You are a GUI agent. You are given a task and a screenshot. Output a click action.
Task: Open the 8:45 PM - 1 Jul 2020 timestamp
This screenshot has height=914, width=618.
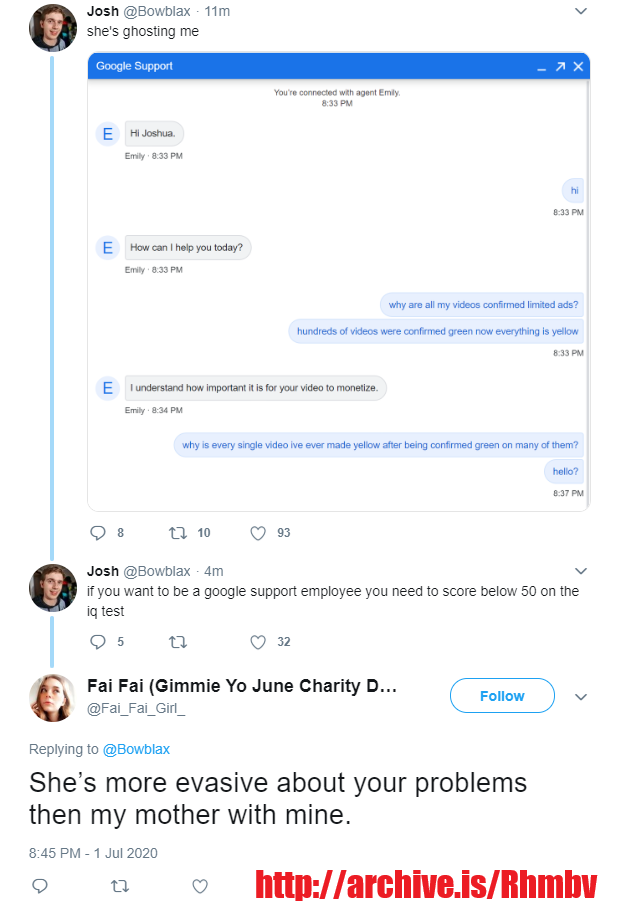pyautogui.click(x=93, y=853)
